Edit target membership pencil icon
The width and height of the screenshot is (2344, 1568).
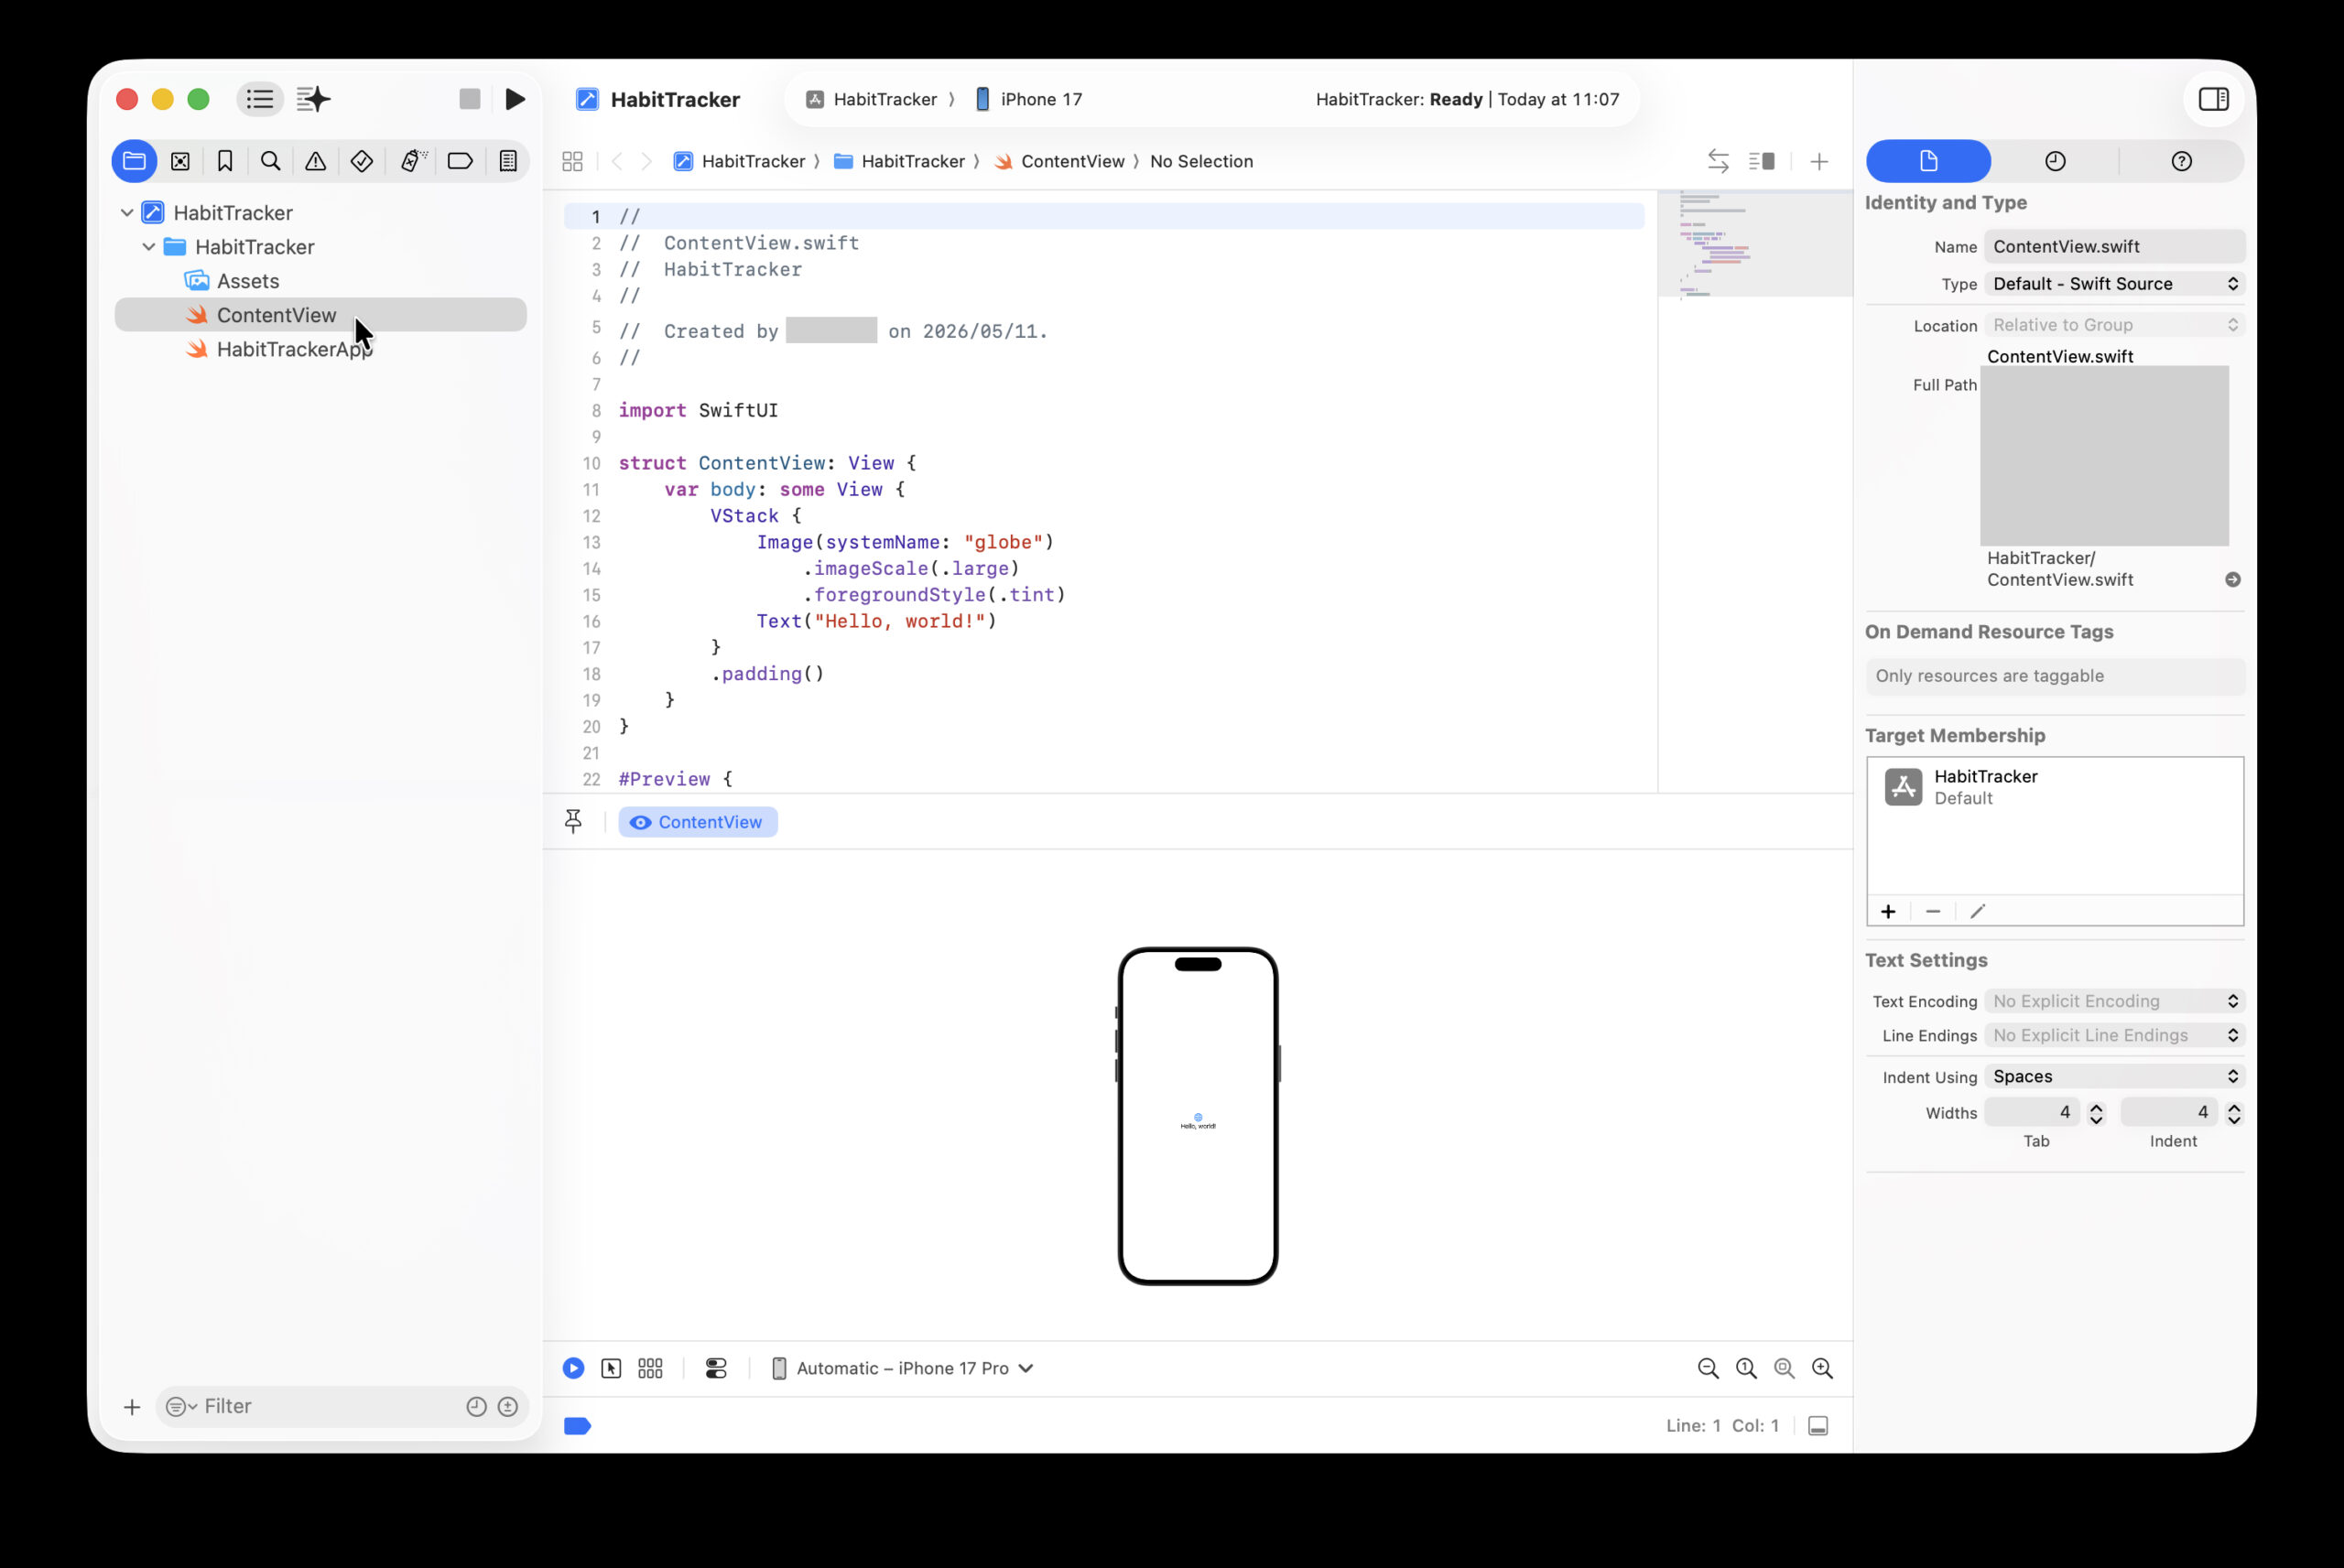[x=1977, y=911]
